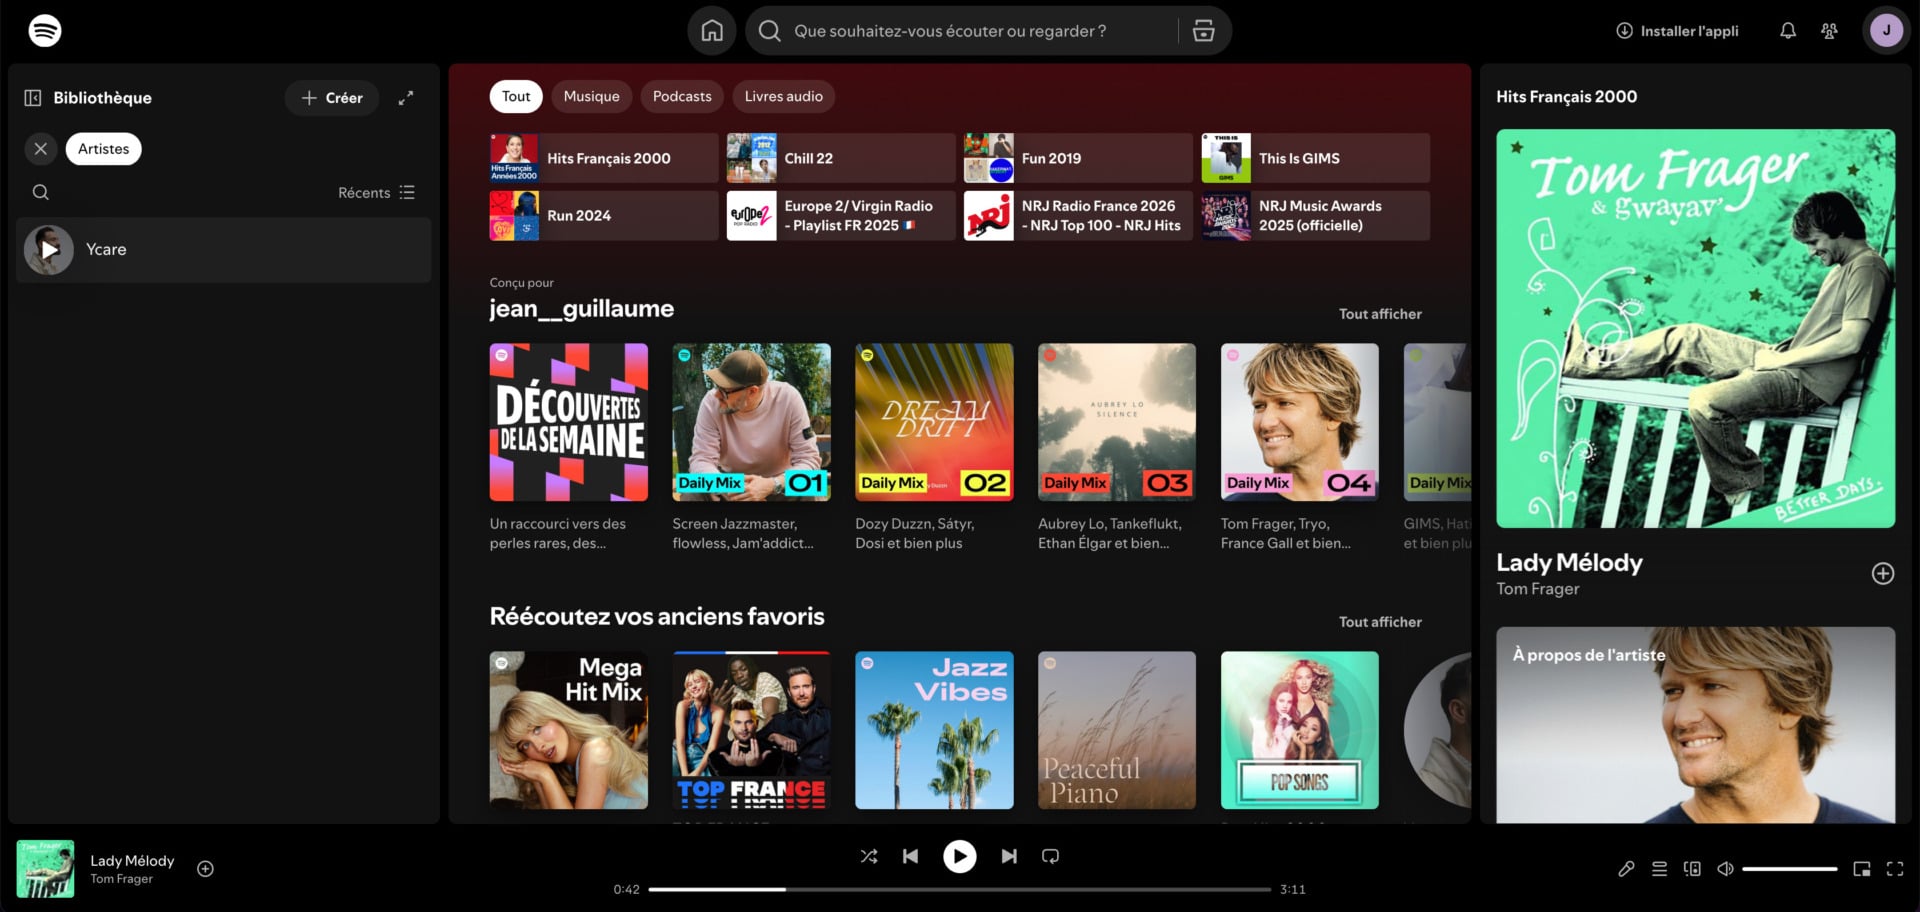Expand library with the arrows icon
Viewport: 1920px width, 912px height.
[406, 98]
